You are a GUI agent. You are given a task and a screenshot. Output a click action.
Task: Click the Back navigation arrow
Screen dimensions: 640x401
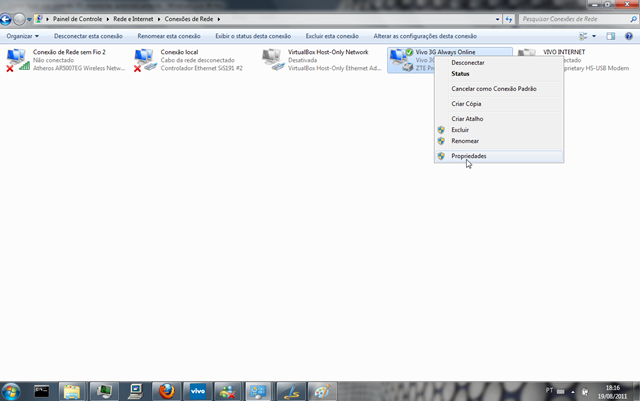click(x=6, y=19)
